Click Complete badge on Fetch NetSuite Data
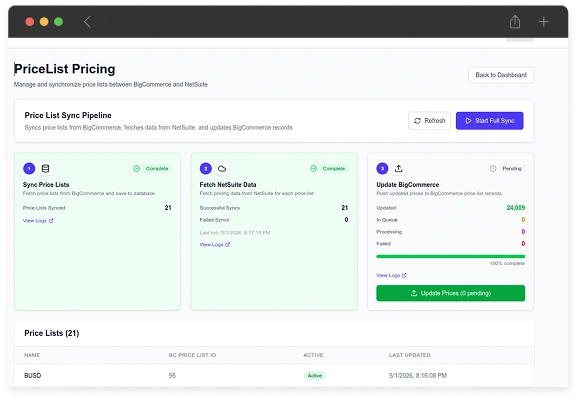This screenshot has width=579, height=400. tap(334, 168)
